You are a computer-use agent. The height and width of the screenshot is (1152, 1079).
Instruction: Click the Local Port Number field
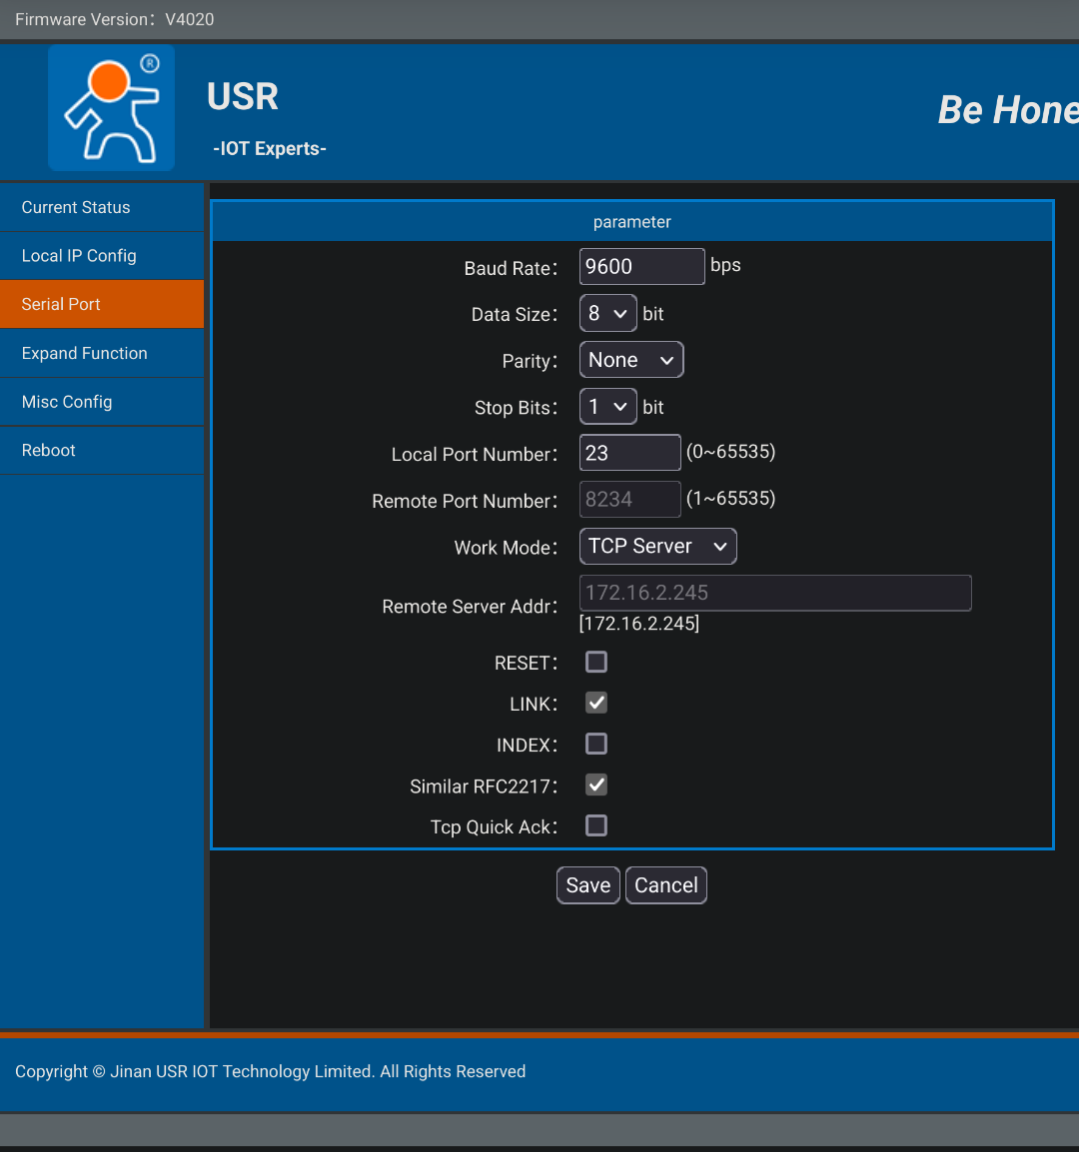[630, 453]
